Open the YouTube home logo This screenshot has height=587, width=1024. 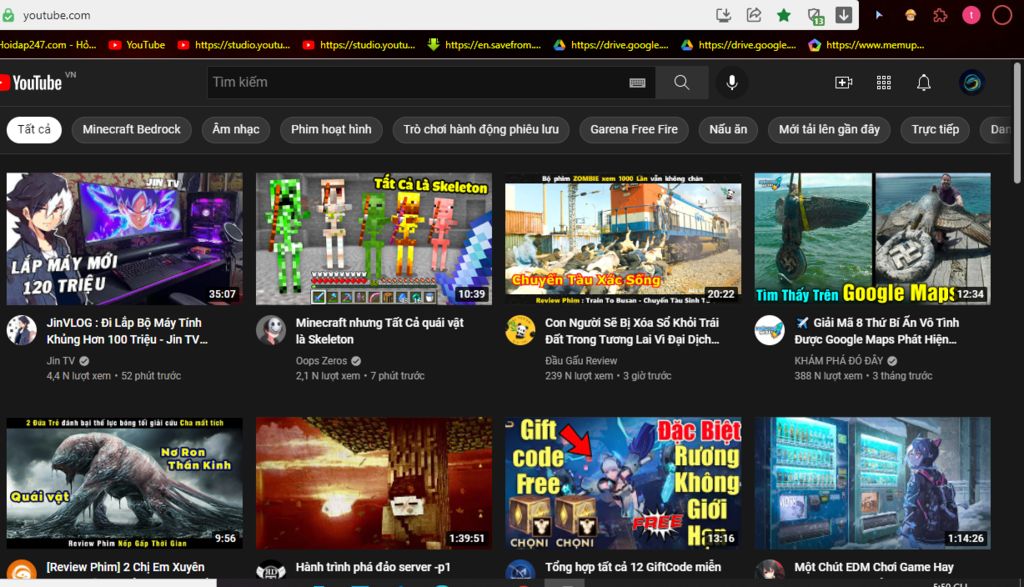click(31, 82)
